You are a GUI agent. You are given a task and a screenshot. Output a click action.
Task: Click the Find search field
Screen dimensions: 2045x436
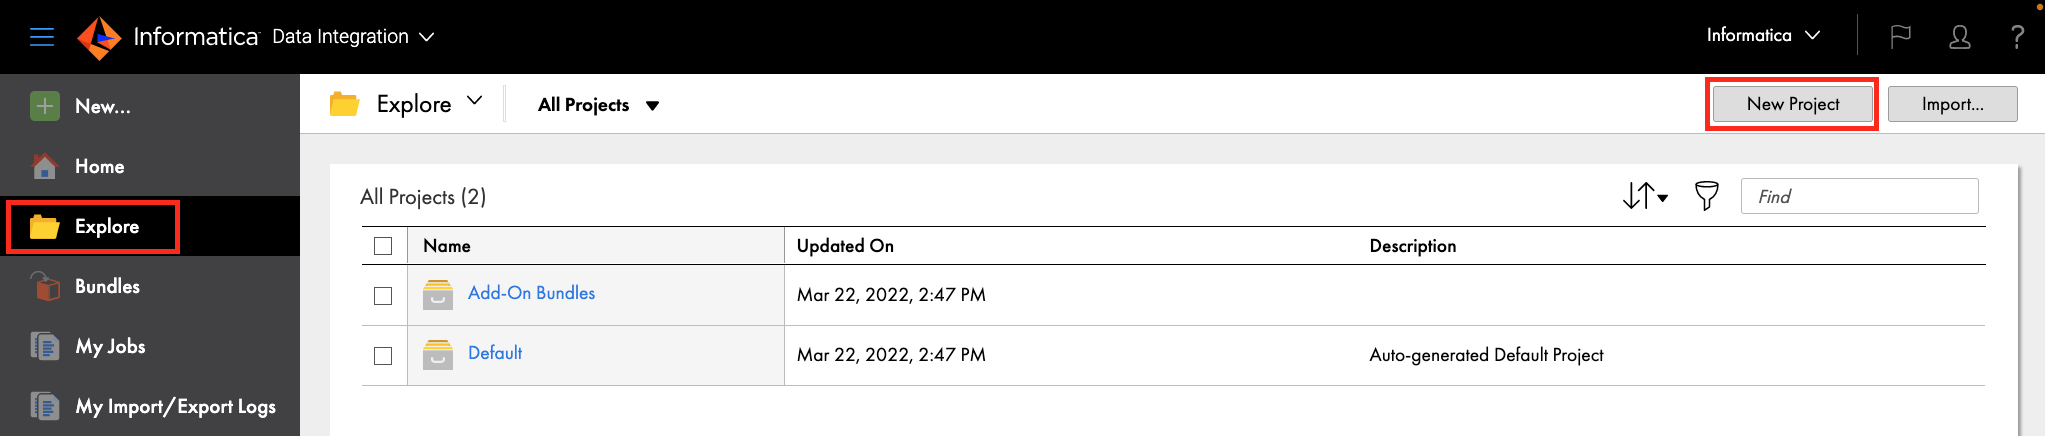1859,196
